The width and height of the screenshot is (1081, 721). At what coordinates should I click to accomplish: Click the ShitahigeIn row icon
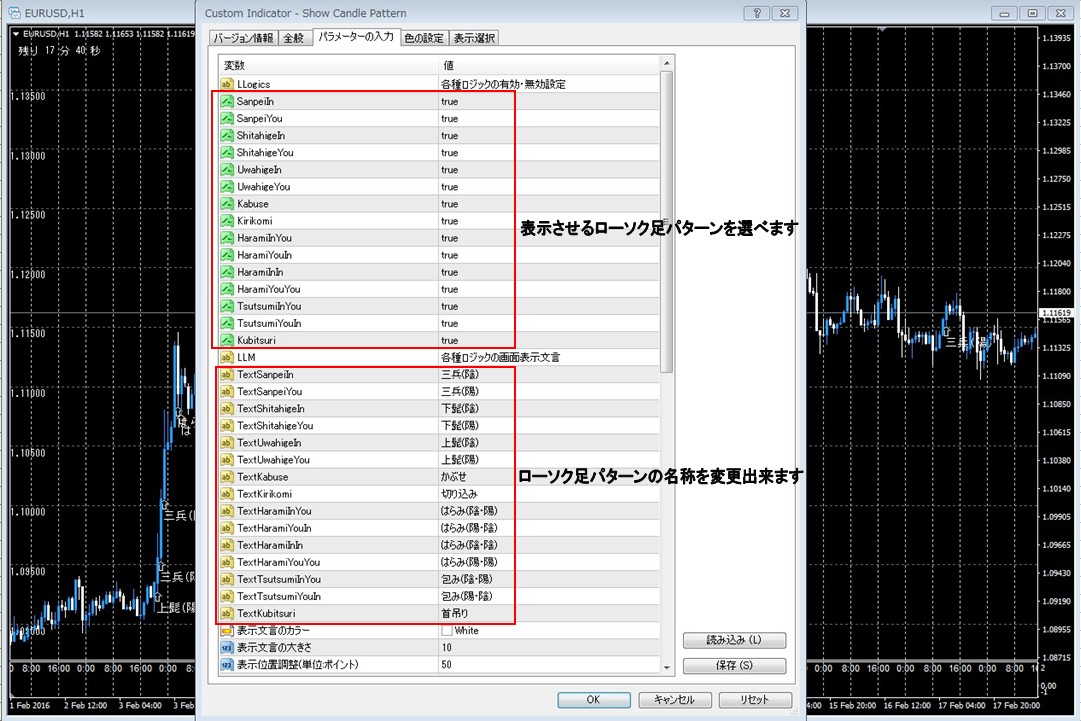227,136
